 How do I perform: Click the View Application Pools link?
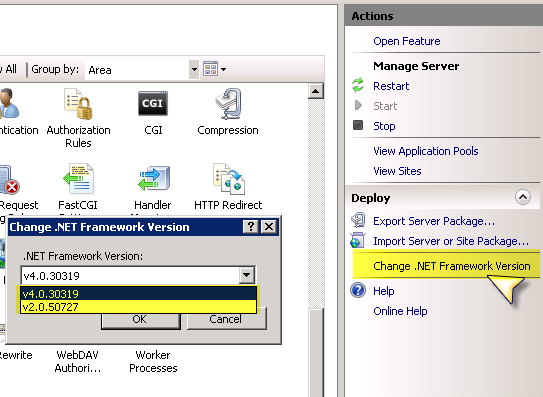coord(426,151)
